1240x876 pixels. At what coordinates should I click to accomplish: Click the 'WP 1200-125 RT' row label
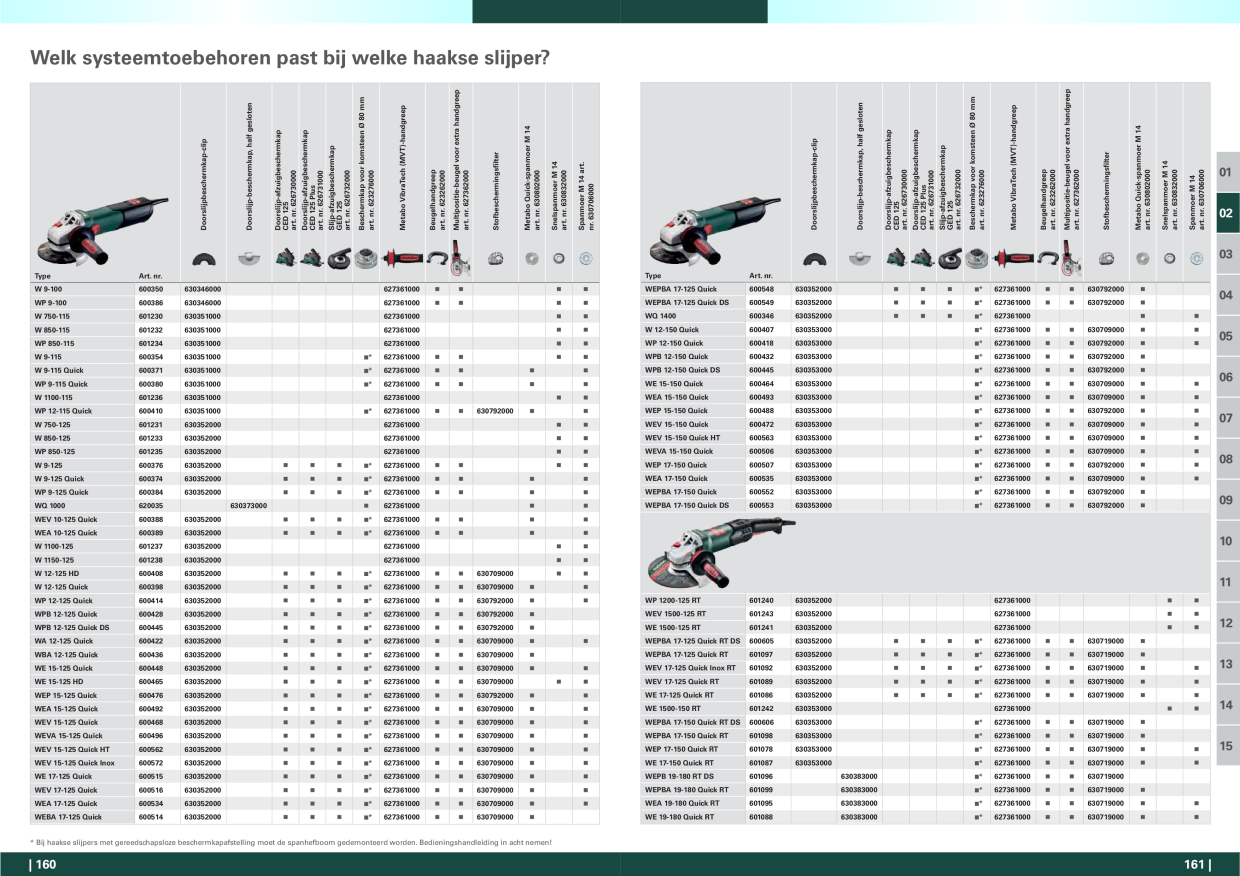click(675, 600)
